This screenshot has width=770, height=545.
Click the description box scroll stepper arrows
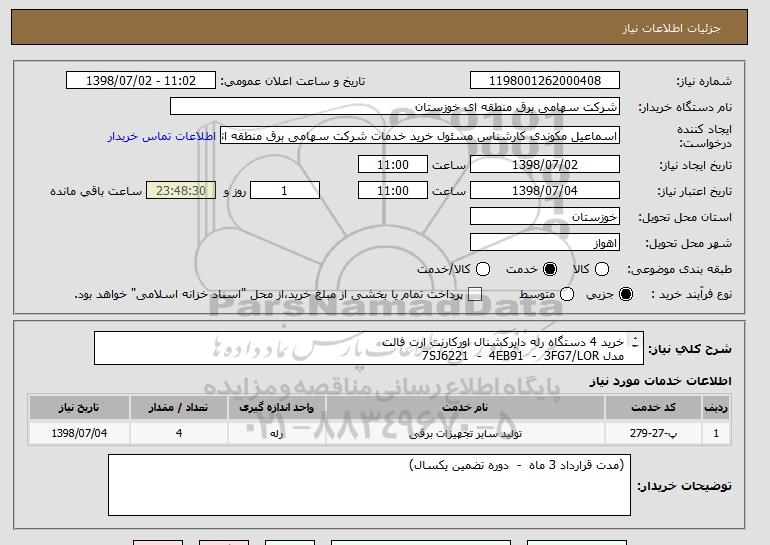point(635,342)
